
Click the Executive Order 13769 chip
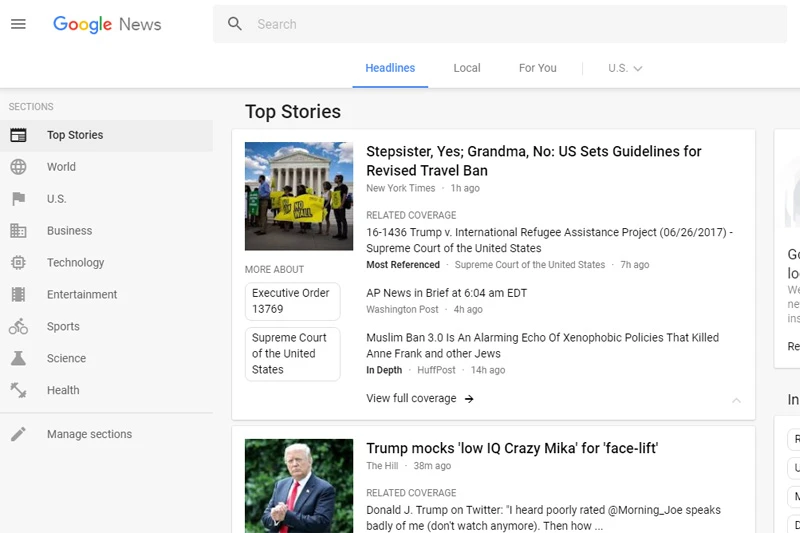coord(292,301)
